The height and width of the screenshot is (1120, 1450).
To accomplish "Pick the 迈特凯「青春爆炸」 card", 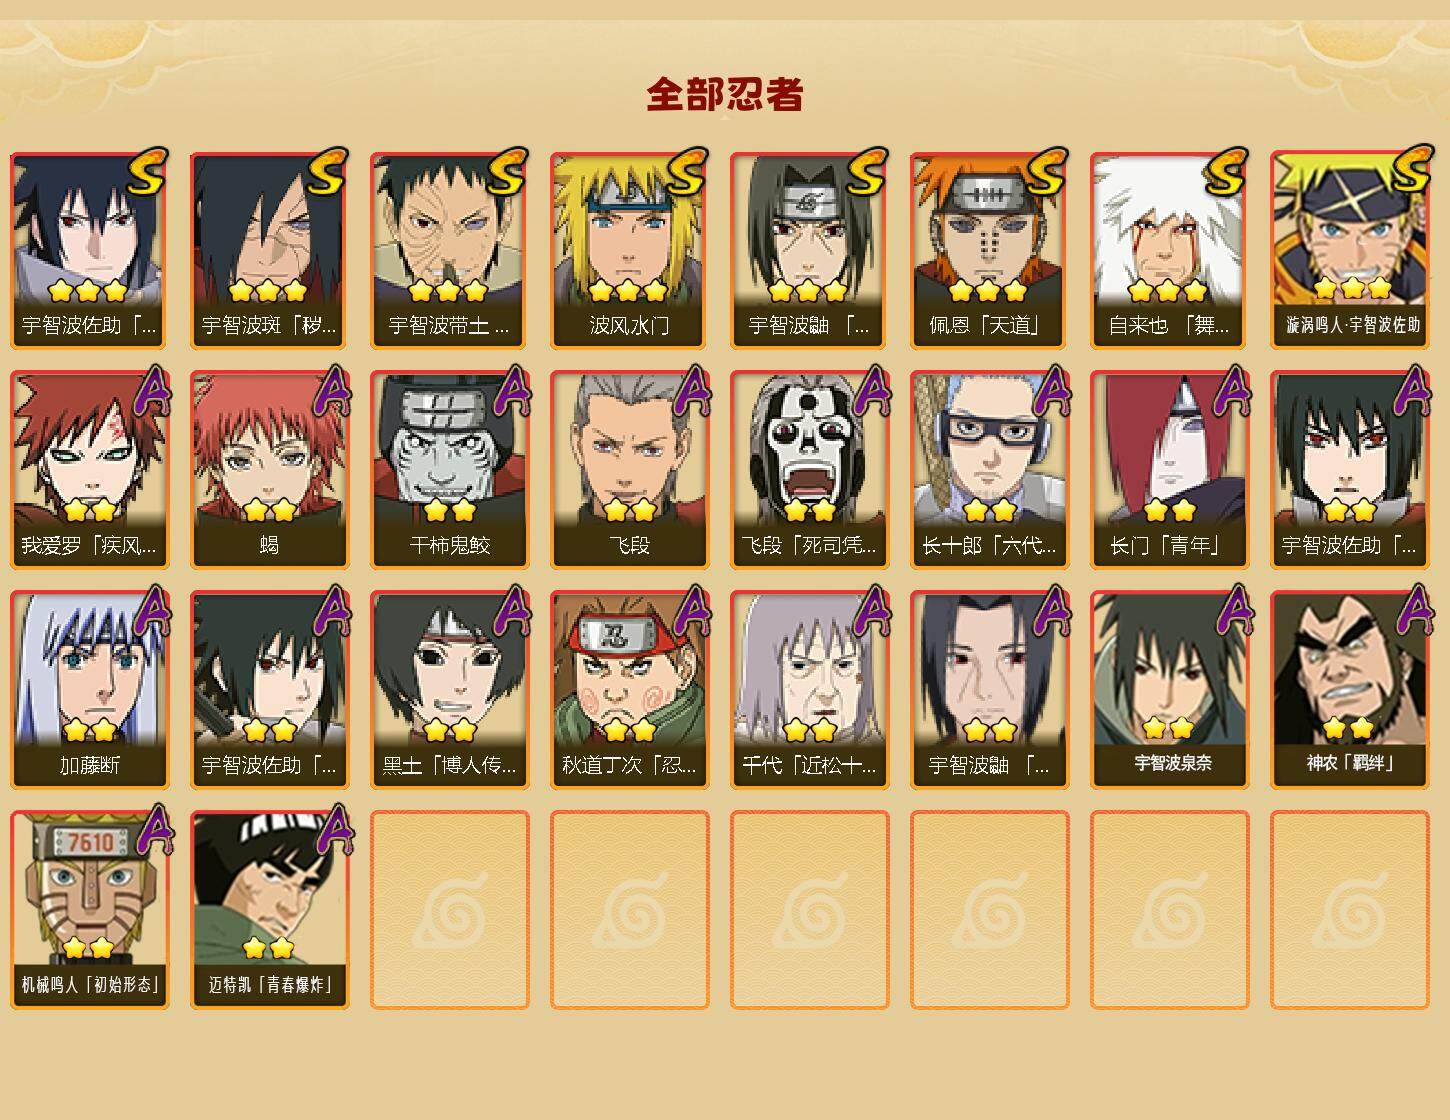I will 269,910.
